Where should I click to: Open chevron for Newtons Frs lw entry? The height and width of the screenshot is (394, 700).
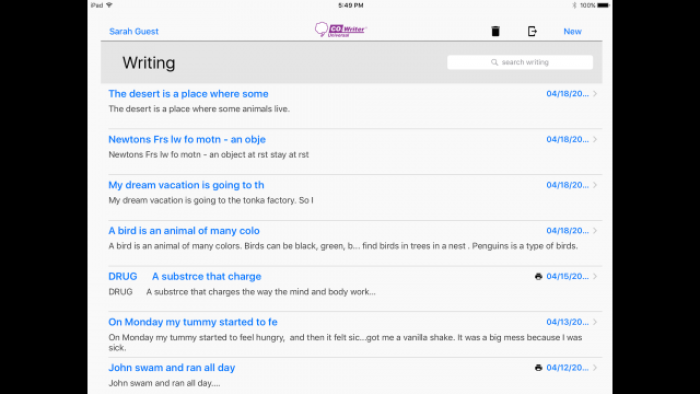pyautogui.click(x=595, y=139)
